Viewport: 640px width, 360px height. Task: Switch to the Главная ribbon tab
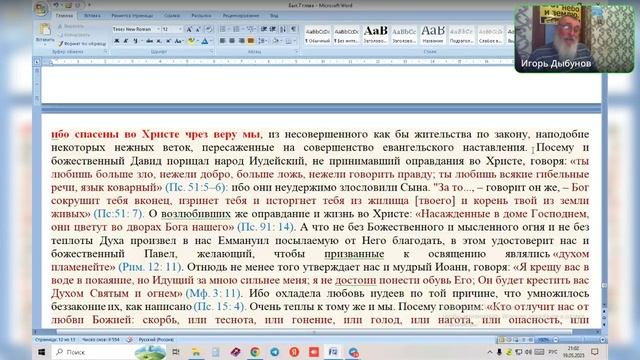pyautogui.click(x=64, y=16)
